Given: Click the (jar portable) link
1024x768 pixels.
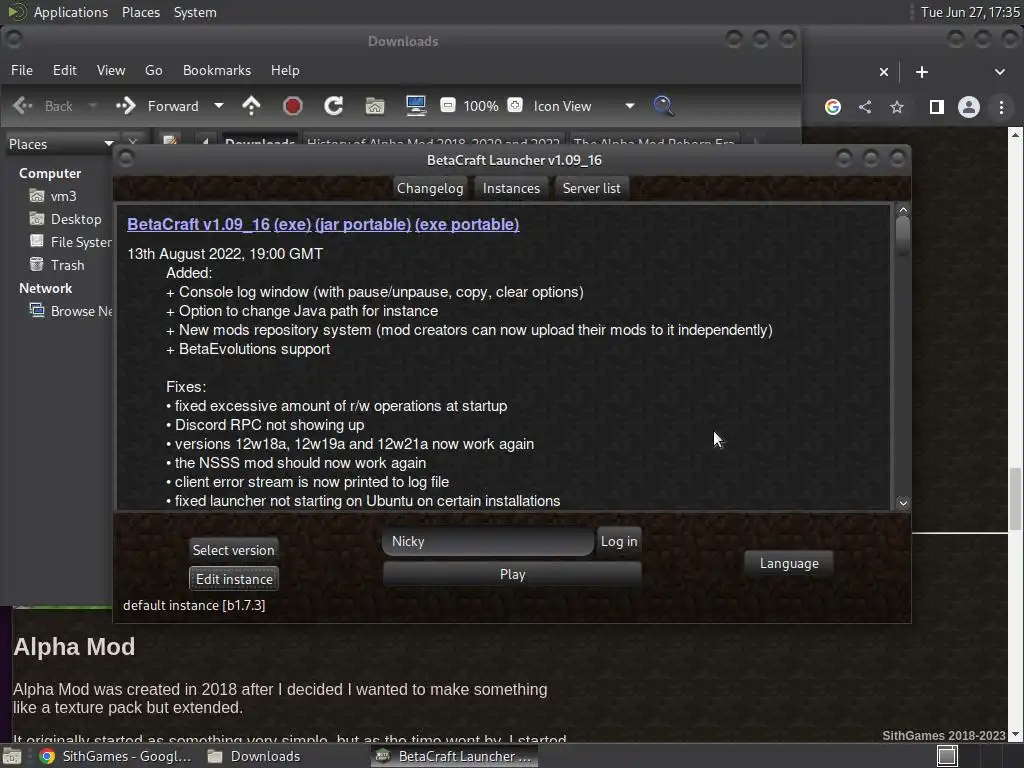Looking at the screenshot, I should [x=363, y=224].
